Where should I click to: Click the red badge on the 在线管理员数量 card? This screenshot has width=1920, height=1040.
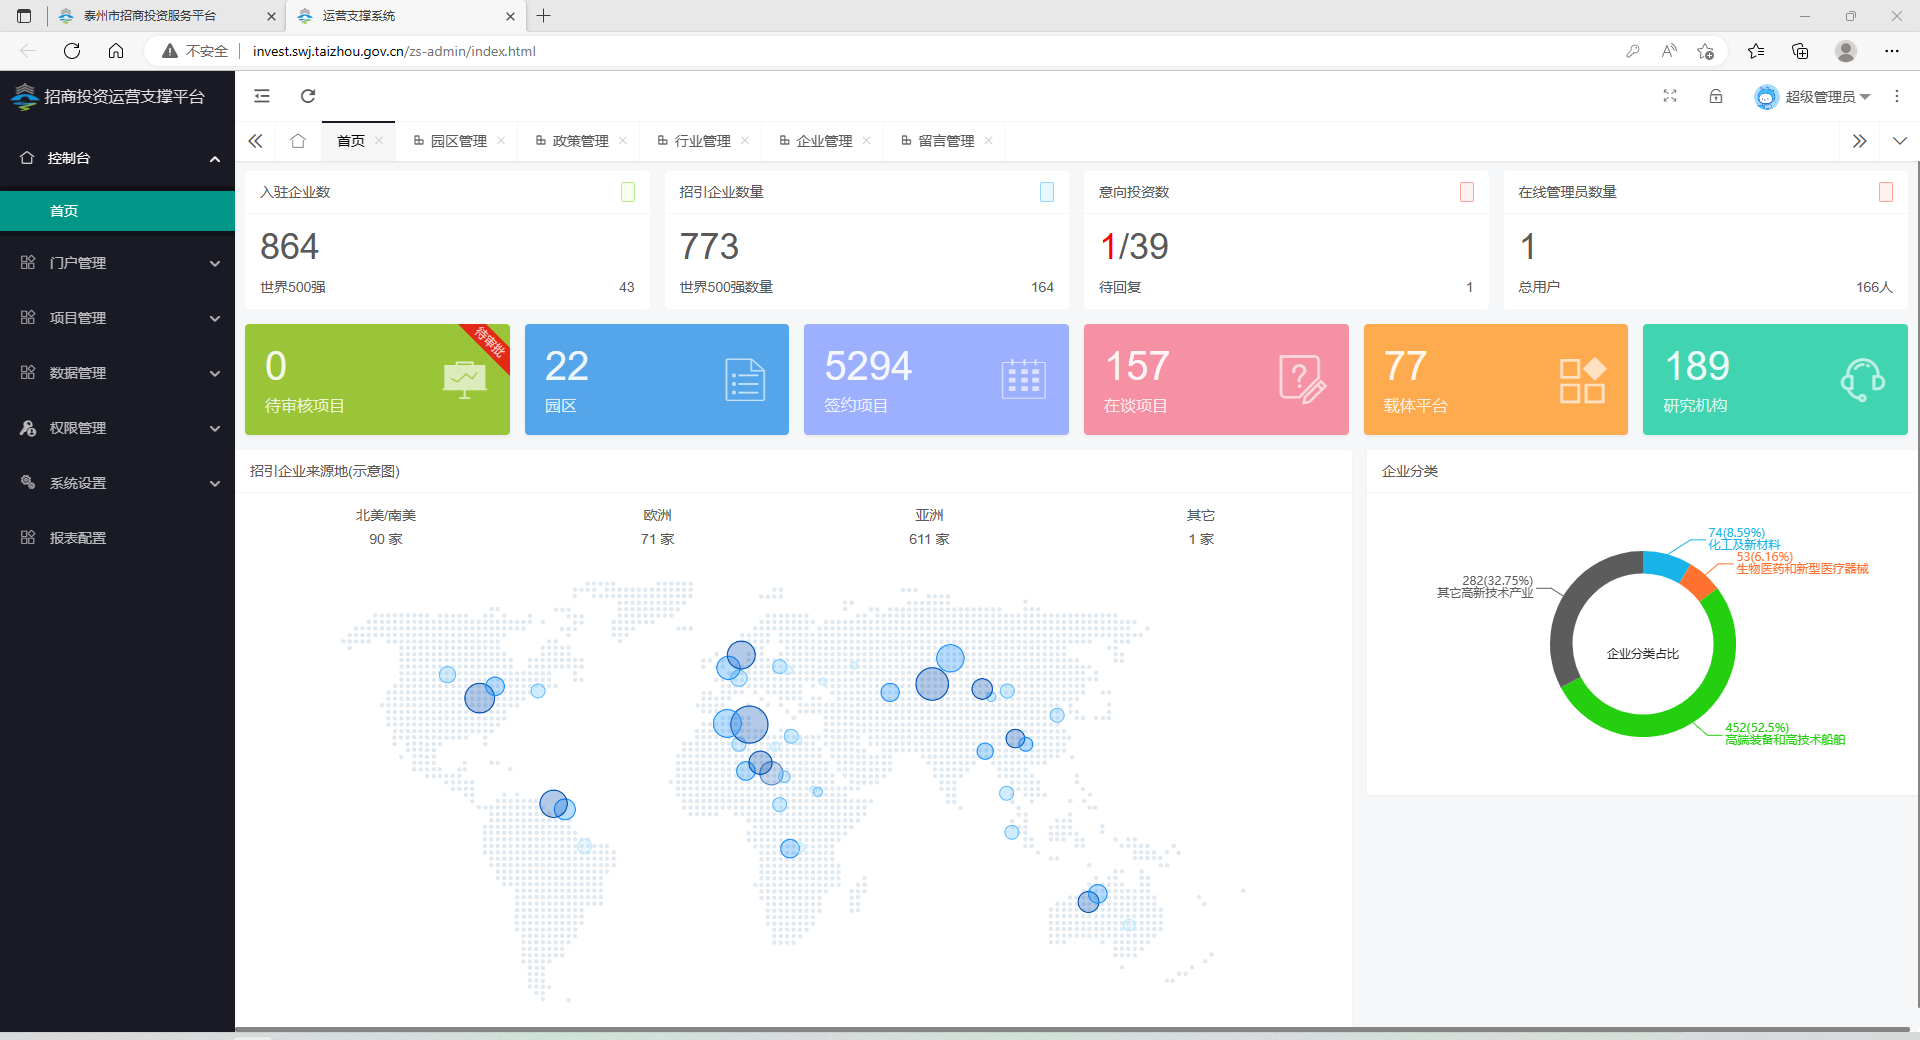[x=1886, y=192]
